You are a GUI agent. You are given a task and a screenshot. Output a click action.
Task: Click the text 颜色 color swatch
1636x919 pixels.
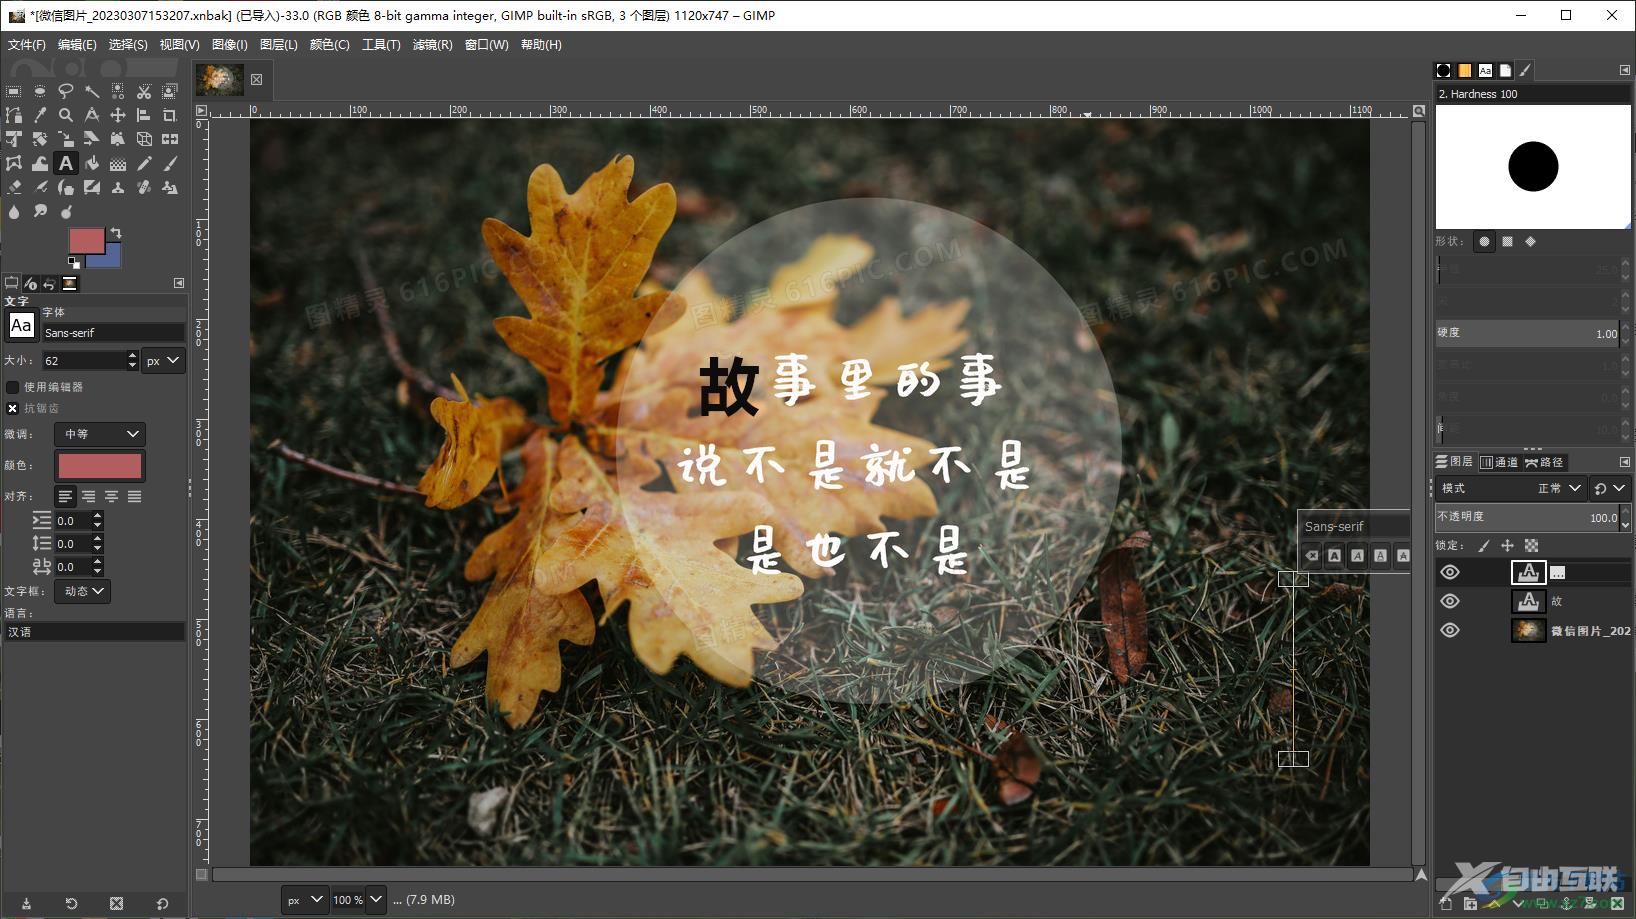[100, 465]
